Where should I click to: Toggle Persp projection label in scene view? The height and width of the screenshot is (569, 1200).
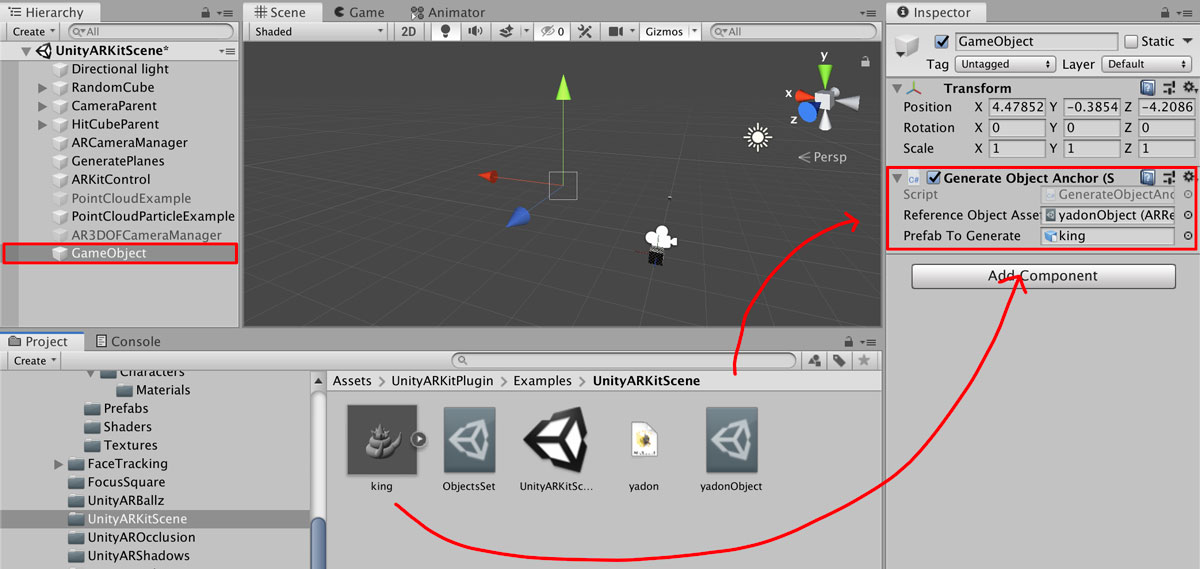(x=821, y=158)
